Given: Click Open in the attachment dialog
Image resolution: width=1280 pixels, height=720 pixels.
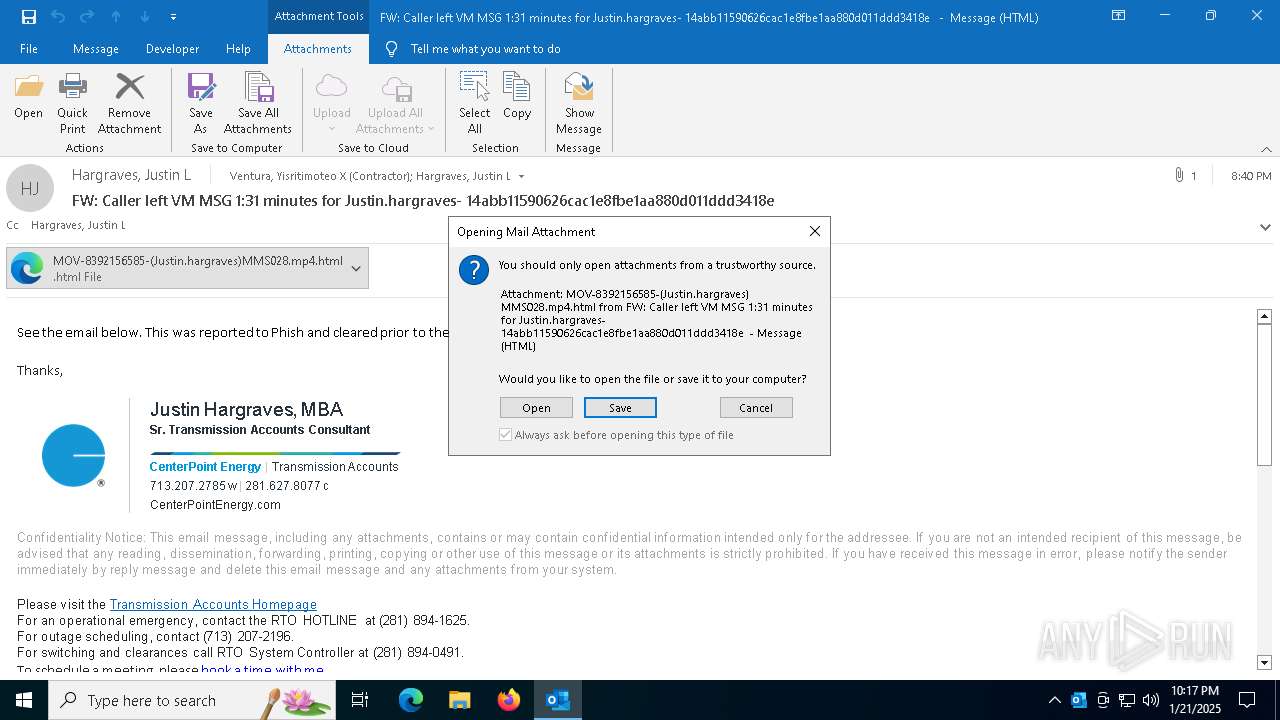Looking at the screenshot, I should click(x=536, y=407).
